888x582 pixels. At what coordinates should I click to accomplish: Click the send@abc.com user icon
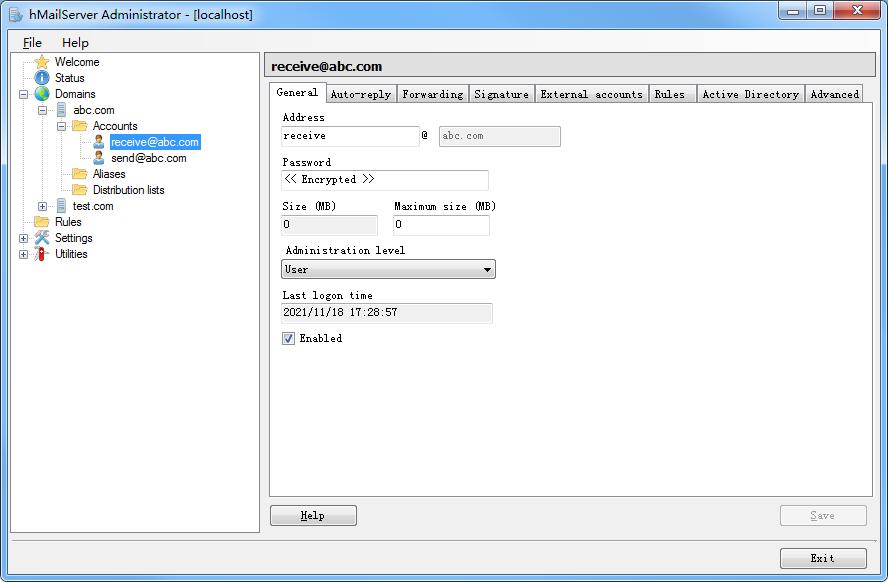pos(99,157)
